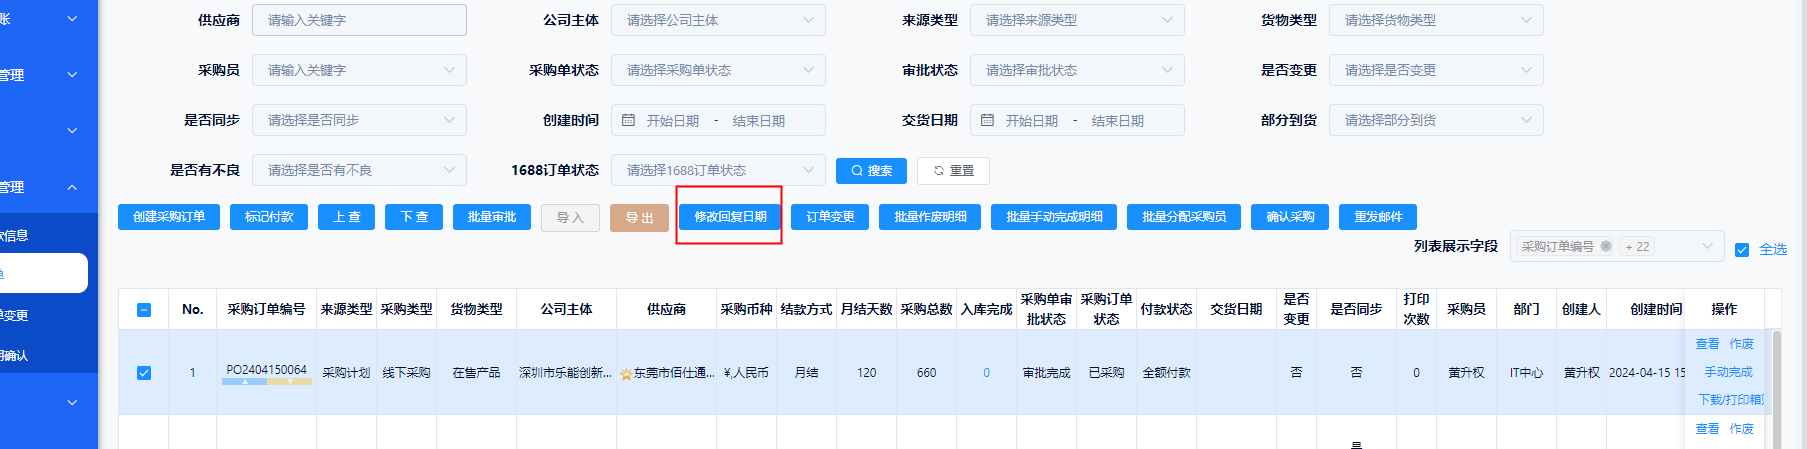Remove the 采购订单编号 tag via its x
The image size is (1807, 449).
1606,246
